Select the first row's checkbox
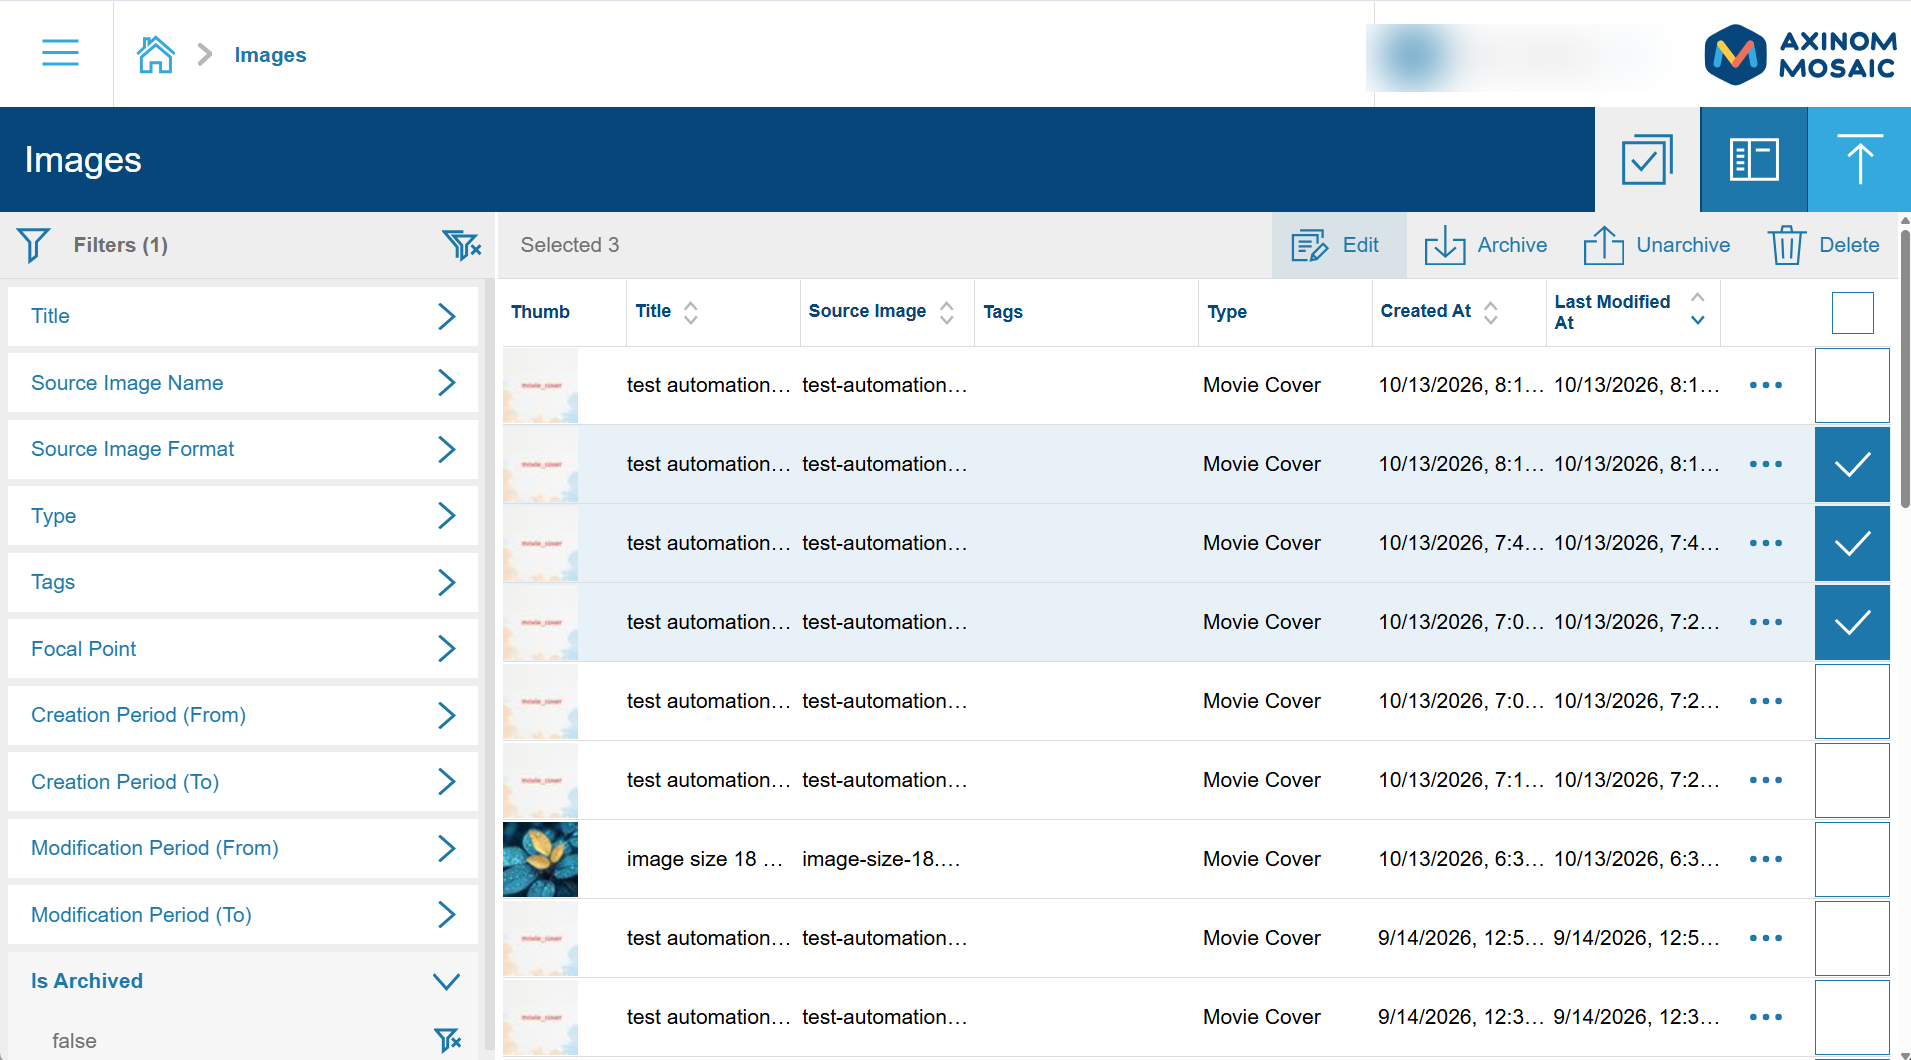 (1852, 385)
